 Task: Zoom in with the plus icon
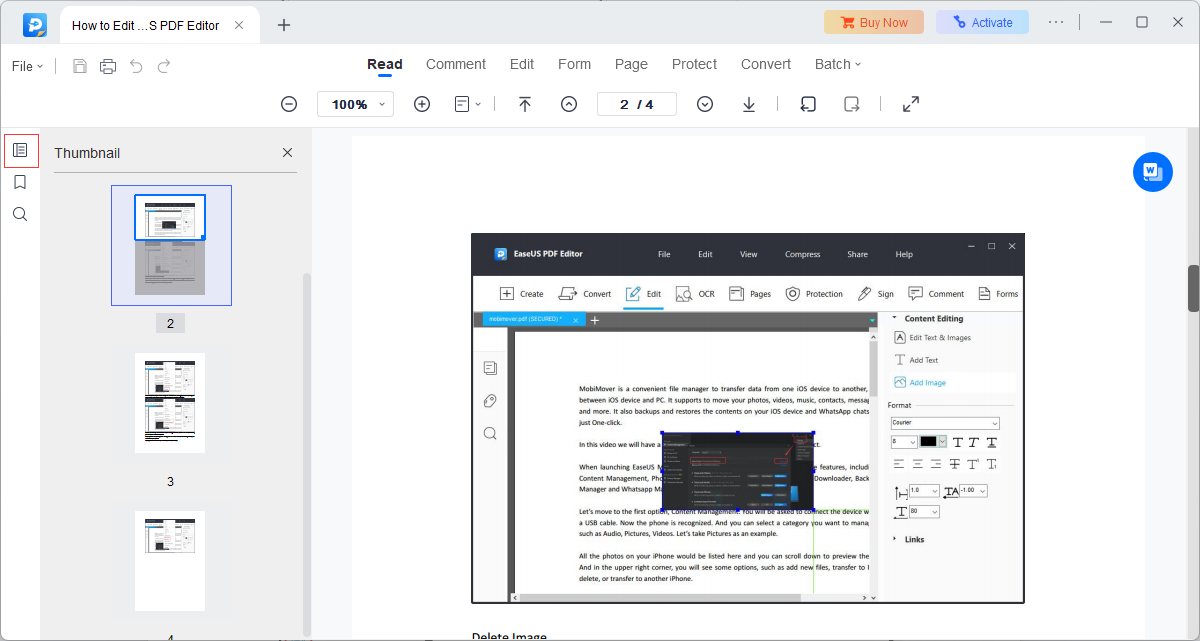tap(422, 104)
